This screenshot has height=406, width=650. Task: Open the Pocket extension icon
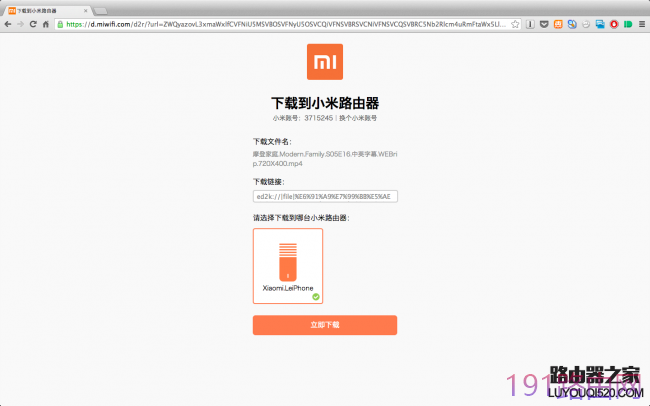544,24
